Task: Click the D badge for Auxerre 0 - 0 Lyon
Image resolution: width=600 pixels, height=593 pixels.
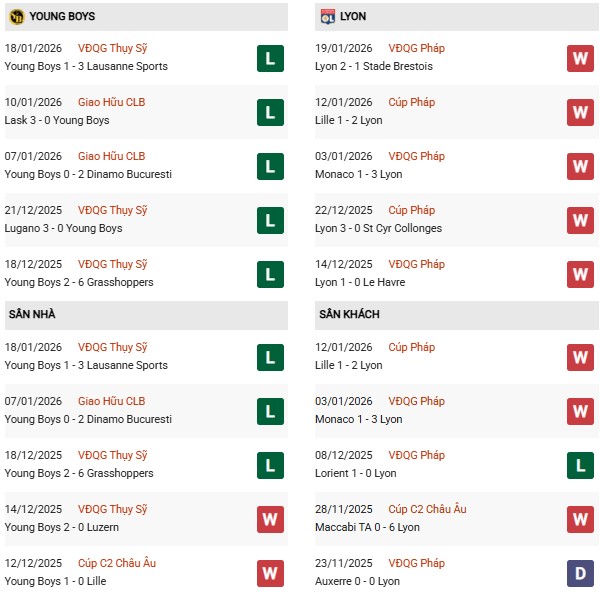Action: pos(580,573)
